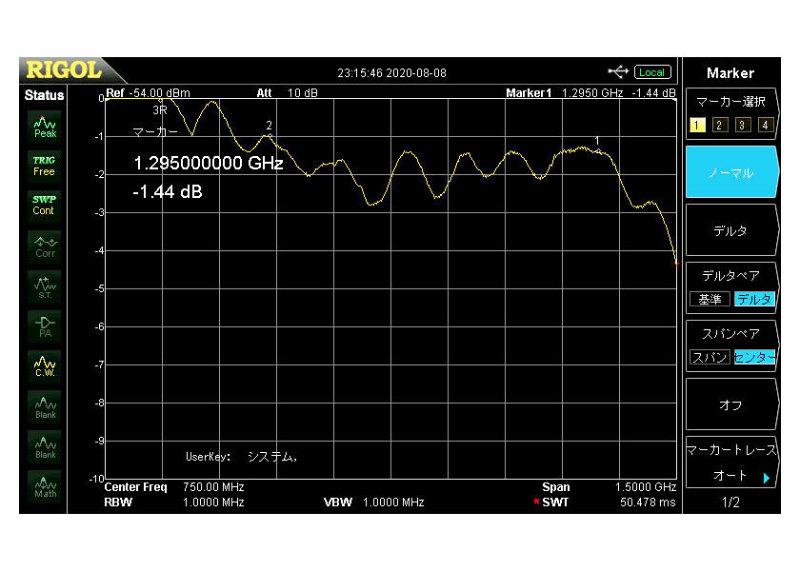This screenshot has height=571, width=800.
Task: Select marker 4 in マーカー選択
Action: click(765, 125)
